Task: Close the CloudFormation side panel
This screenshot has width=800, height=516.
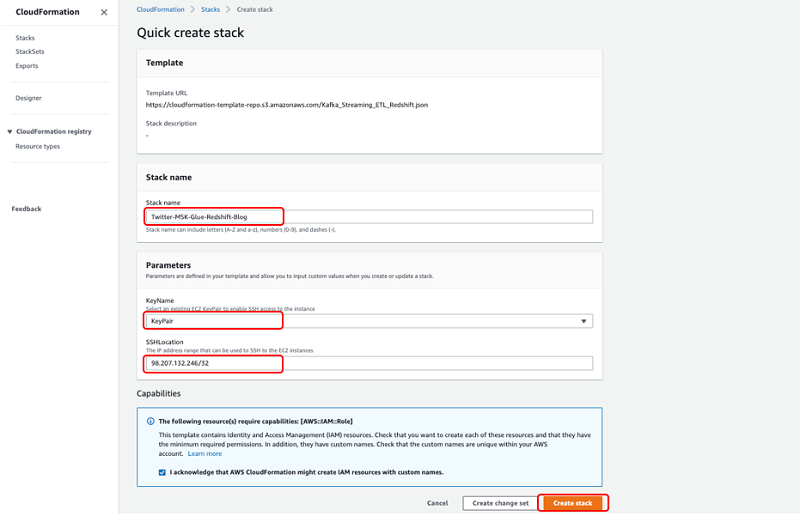Action: (x=104, y=12)
